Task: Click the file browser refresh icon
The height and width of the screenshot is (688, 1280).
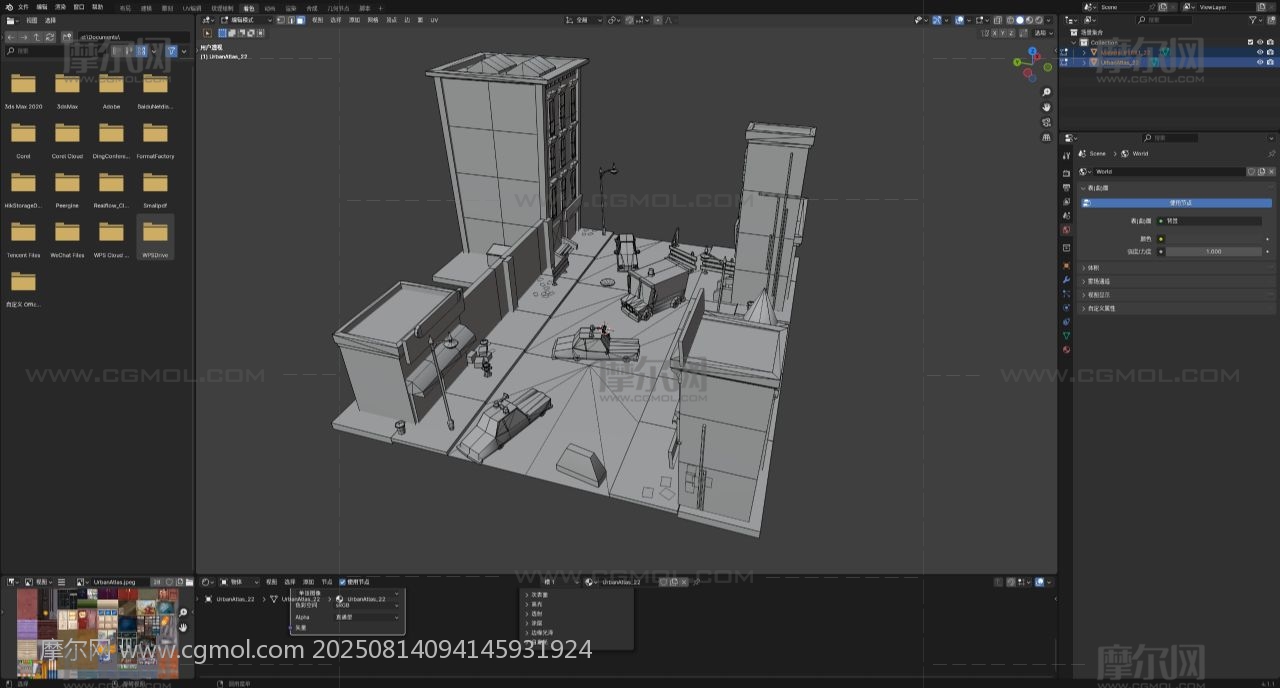Action: tap(50, 37)
